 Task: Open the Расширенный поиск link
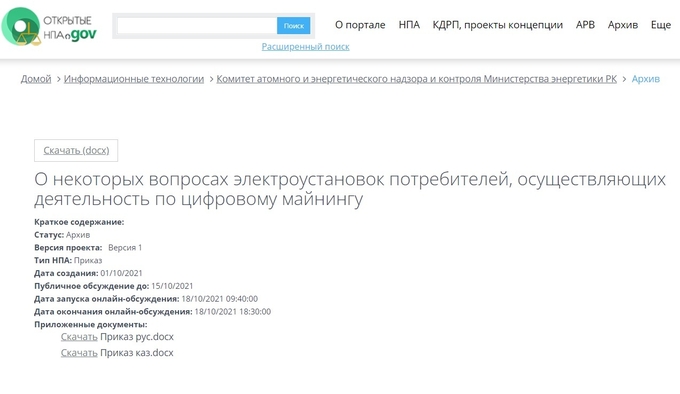pyautogui.click(x=305, y=46)
